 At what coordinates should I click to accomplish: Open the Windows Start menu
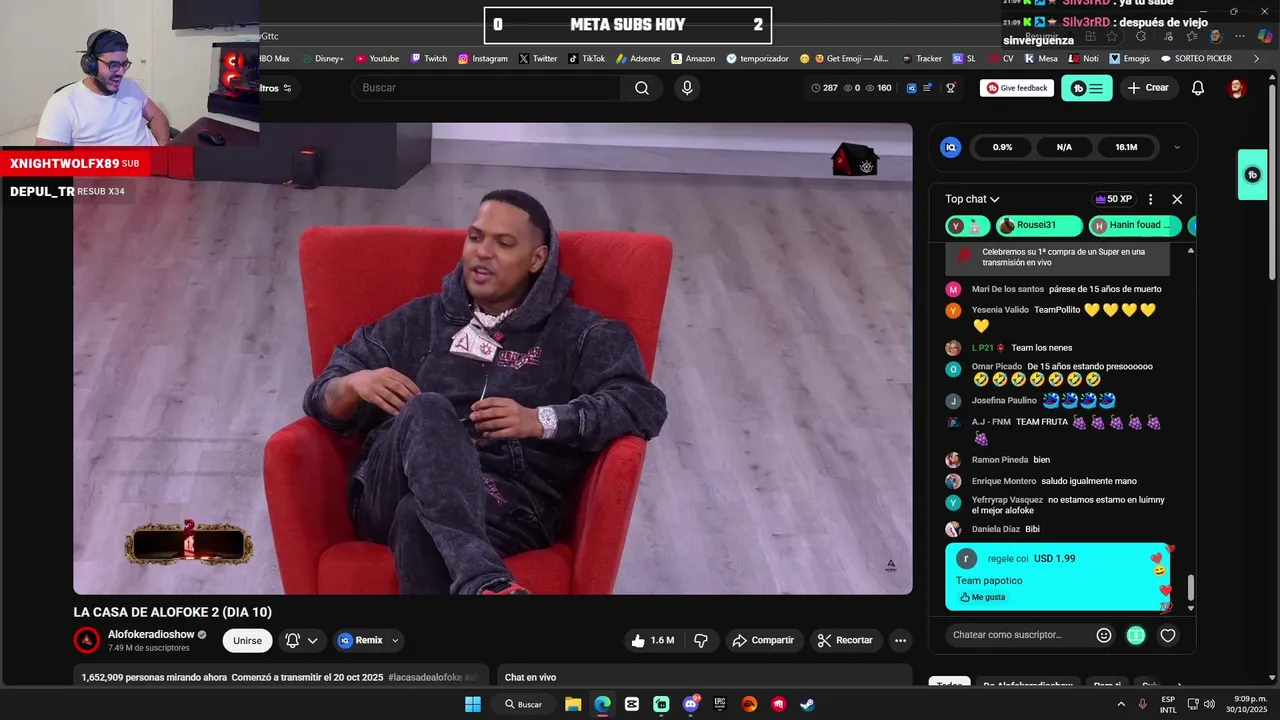[473, 704]
